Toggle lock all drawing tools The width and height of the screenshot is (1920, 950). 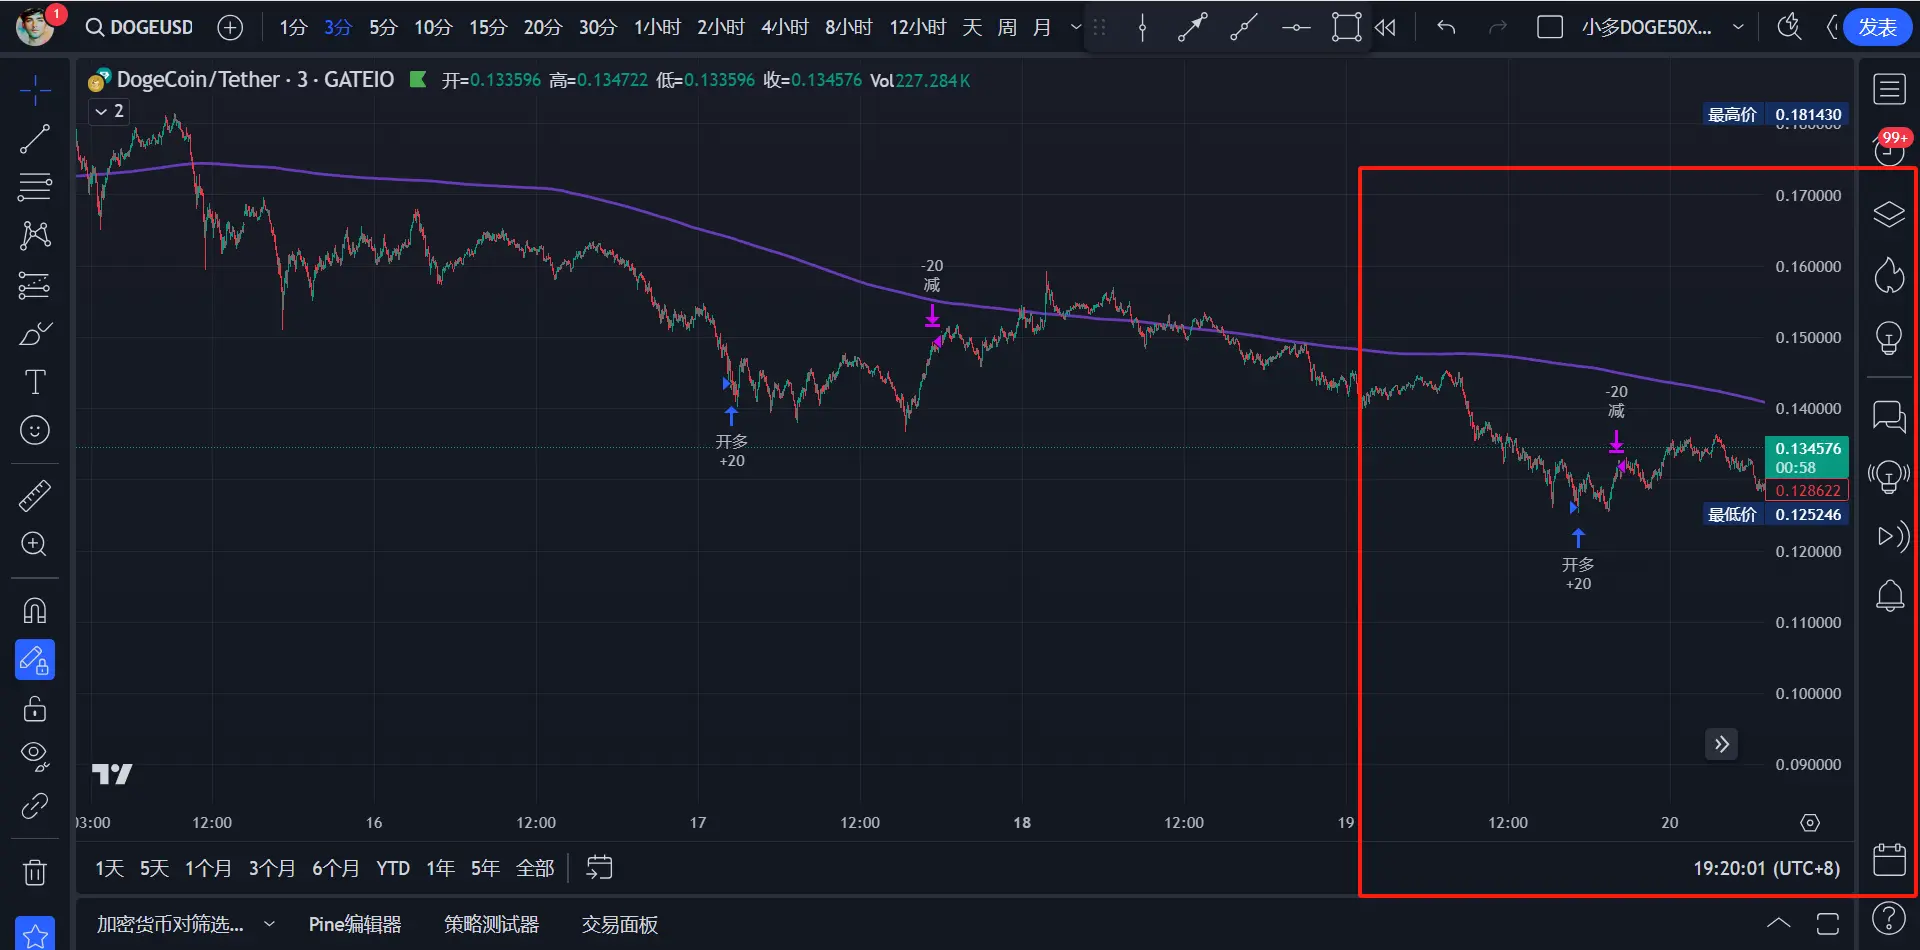[x=35, y=709]
